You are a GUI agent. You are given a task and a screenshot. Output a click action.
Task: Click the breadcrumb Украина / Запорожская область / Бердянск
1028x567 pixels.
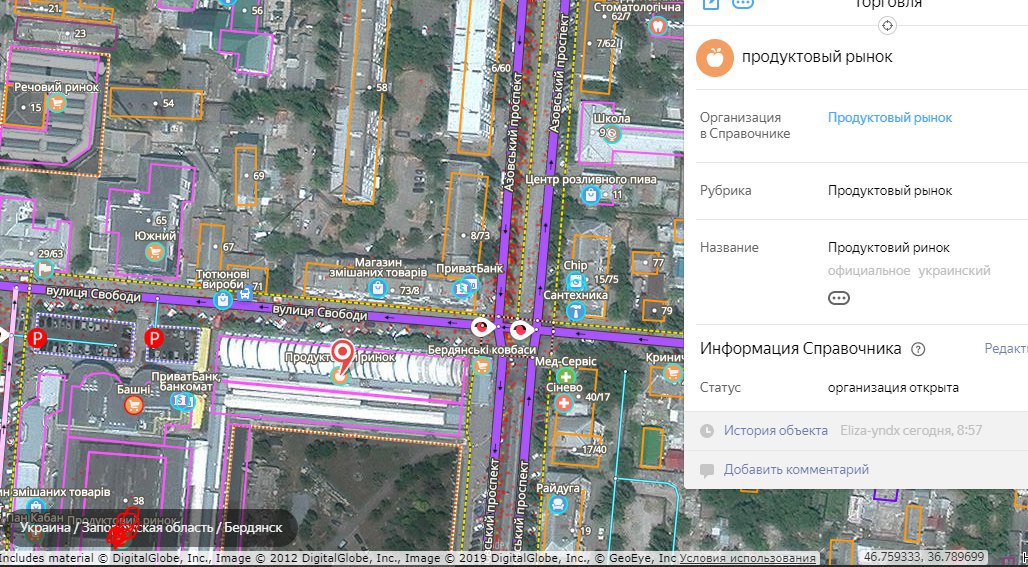pos(151,528)
